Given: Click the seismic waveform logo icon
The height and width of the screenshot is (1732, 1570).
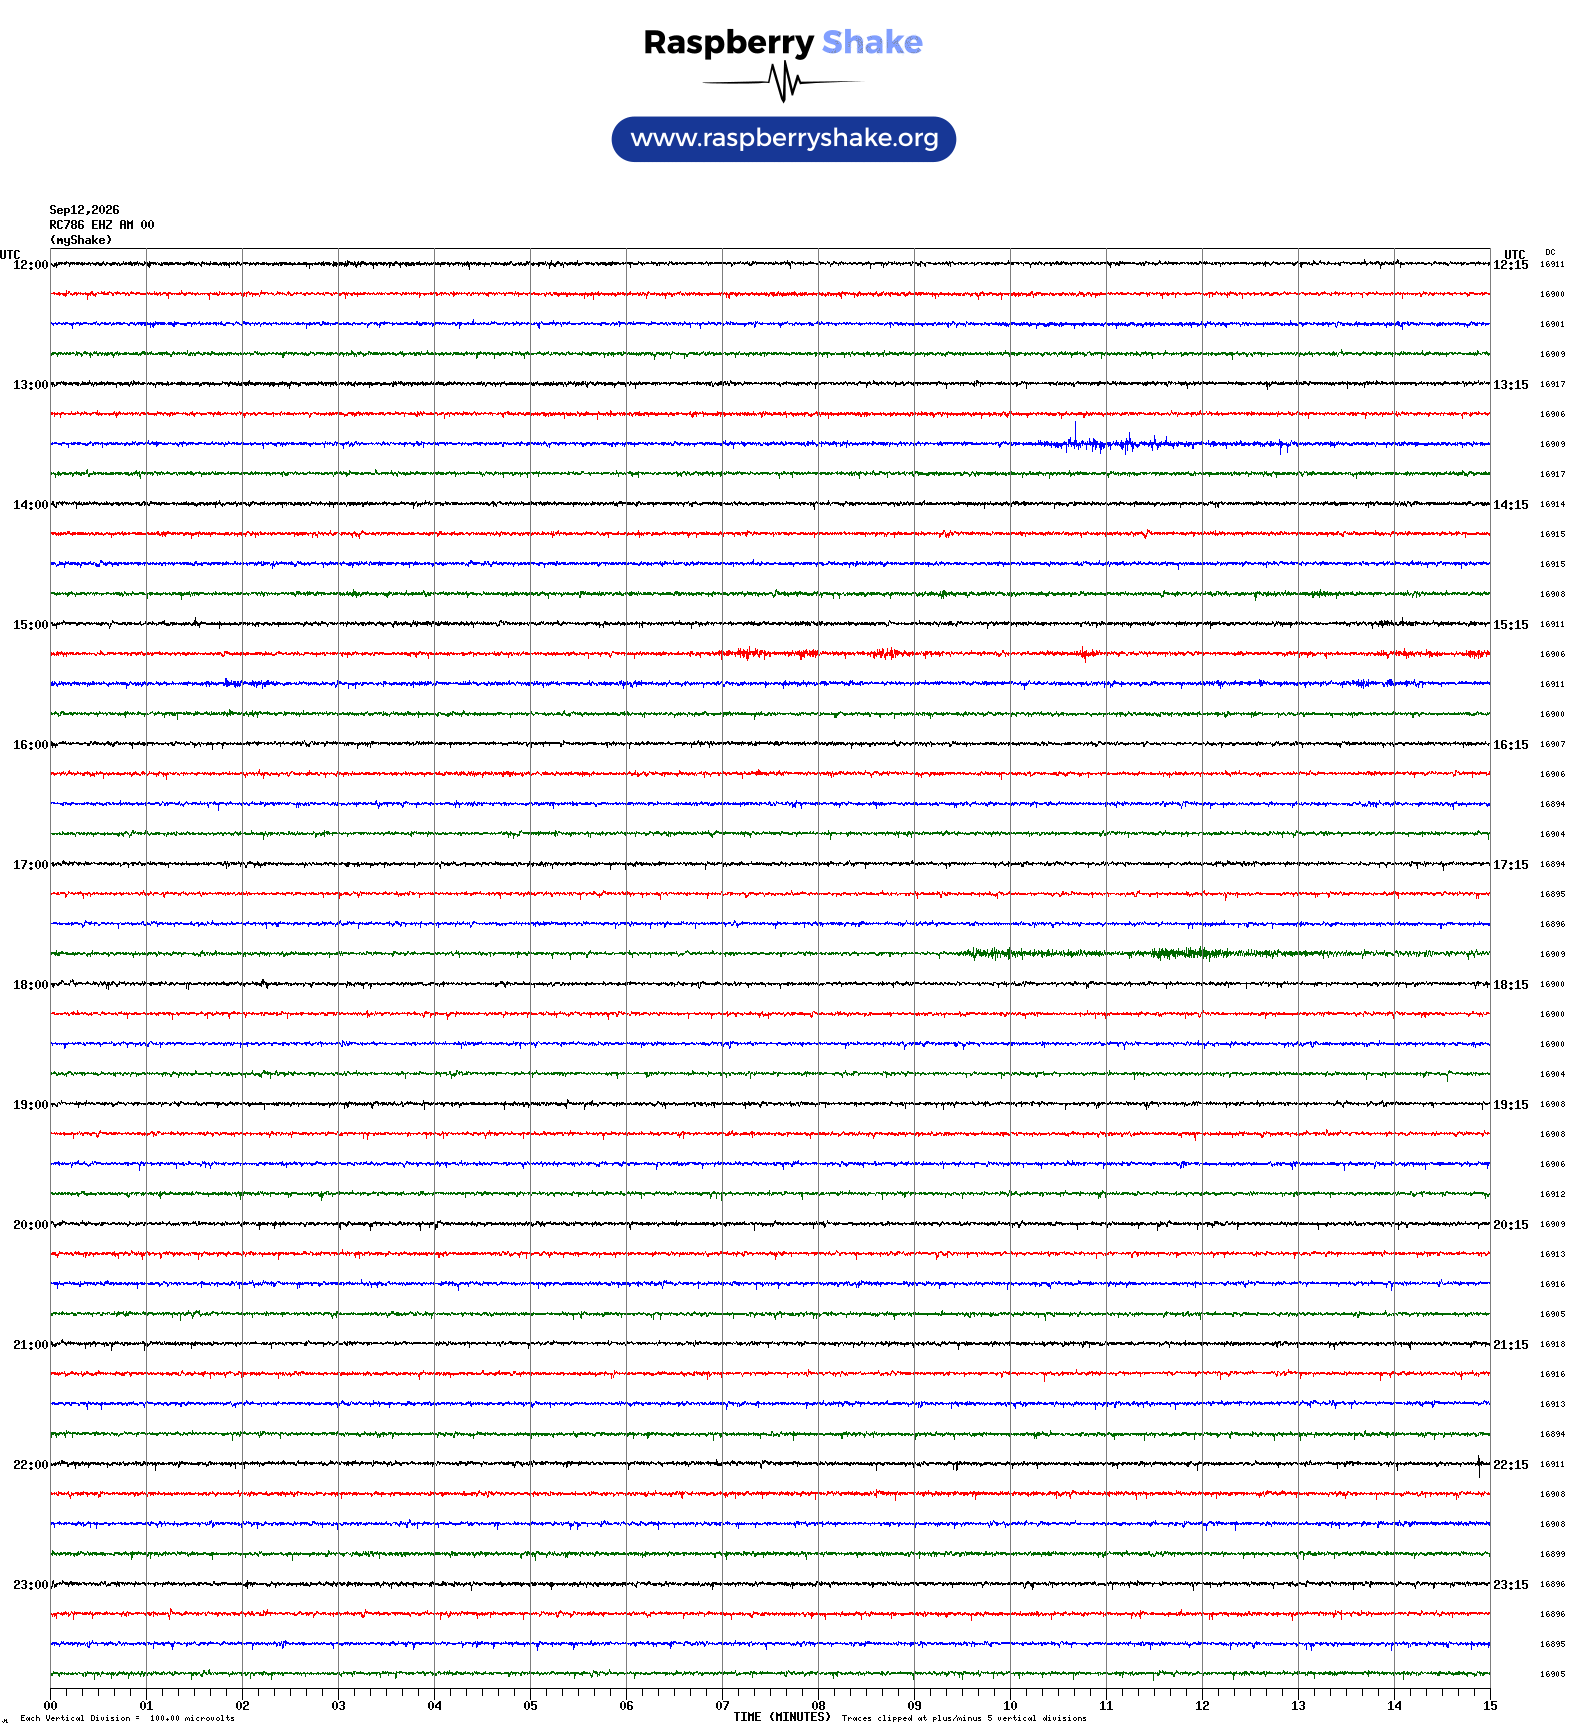Looking at the screenshot, I should coord(782,82).
